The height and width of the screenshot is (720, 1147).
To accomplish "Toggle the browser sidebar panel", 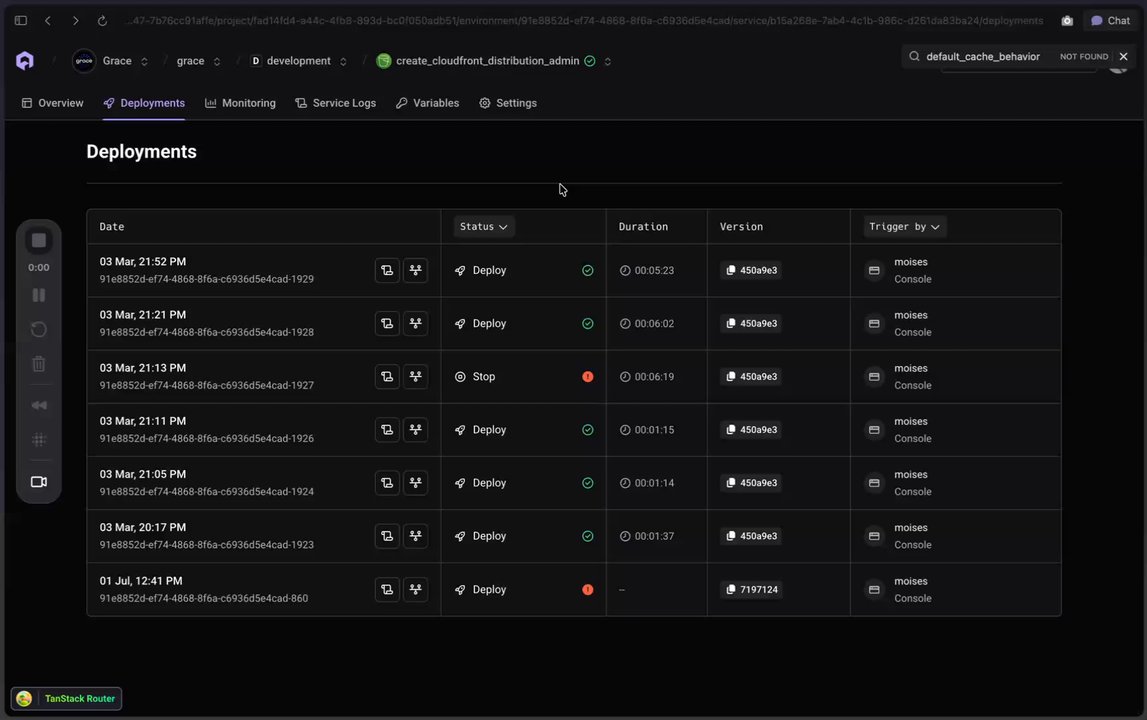I will [20, 20].
